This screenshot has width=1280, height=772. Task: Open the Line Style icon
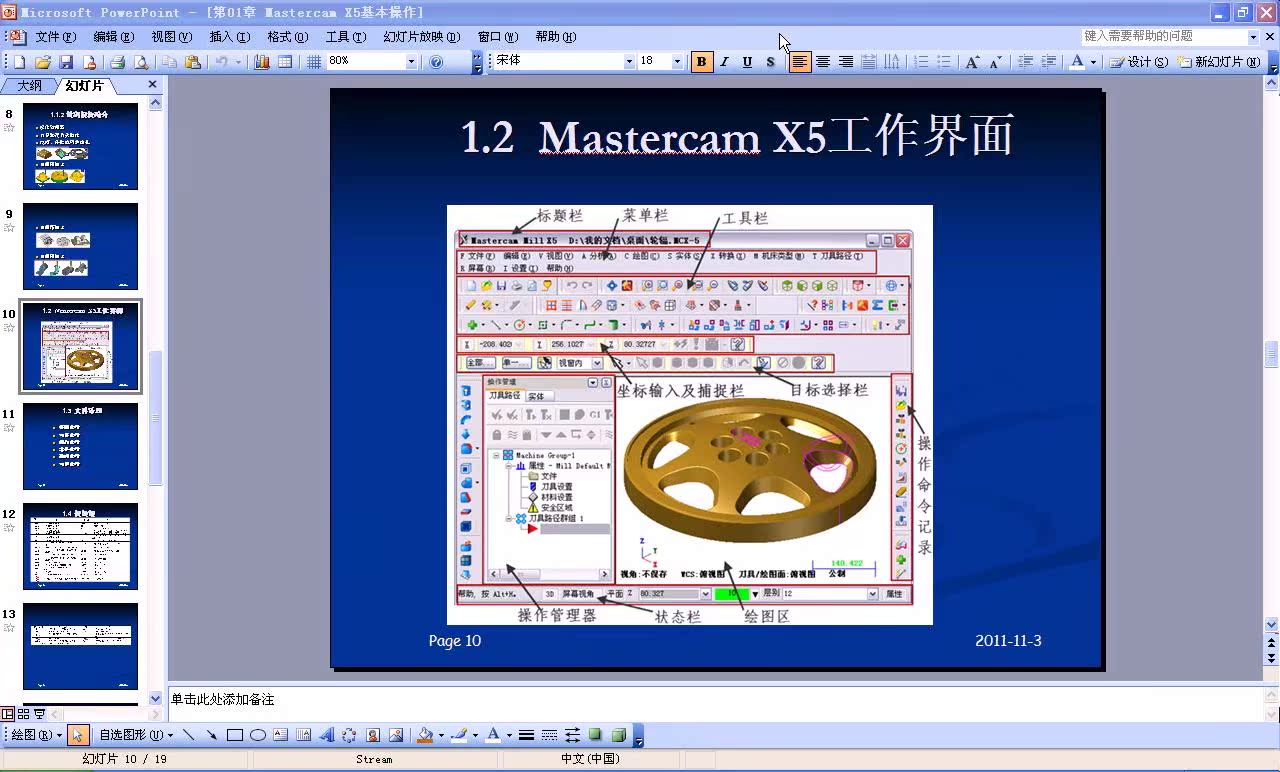coord(526,735)
